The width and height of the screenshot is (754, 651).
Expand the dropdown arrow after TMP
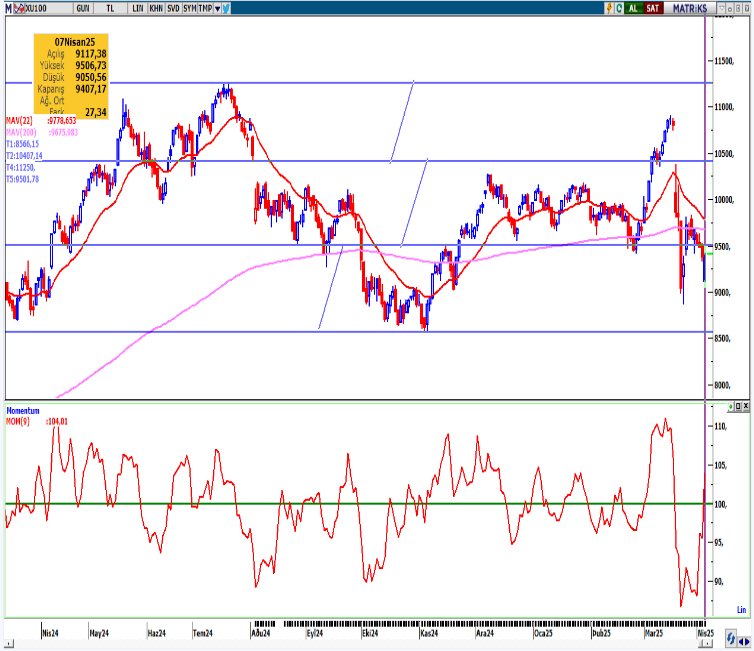[217, 8]
